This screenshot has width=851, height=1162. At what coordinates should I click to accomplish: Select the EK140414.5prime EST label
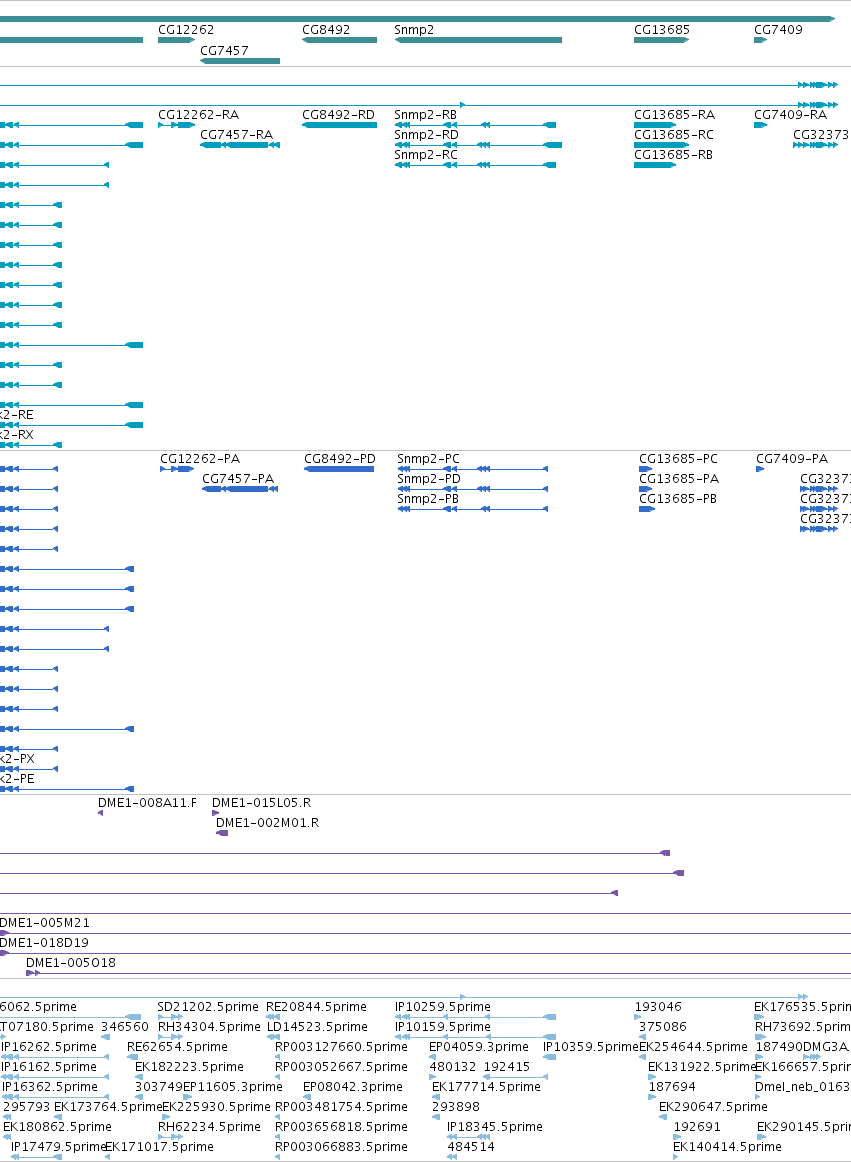727,1146
